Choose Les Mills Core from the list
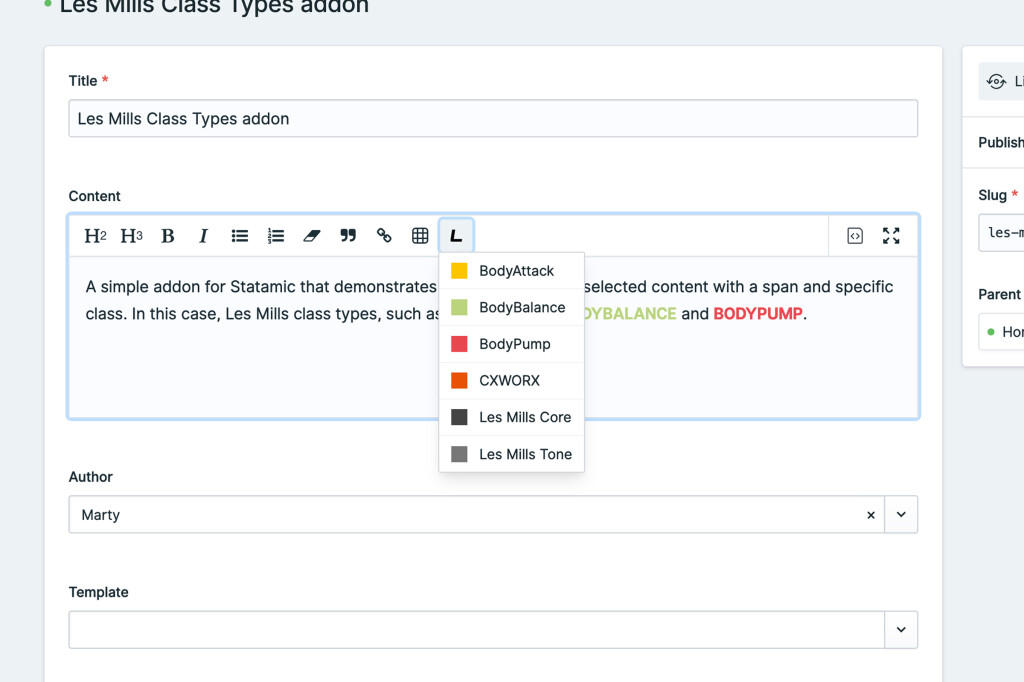This screenshot has height=682, width=1024. (524, 417)
